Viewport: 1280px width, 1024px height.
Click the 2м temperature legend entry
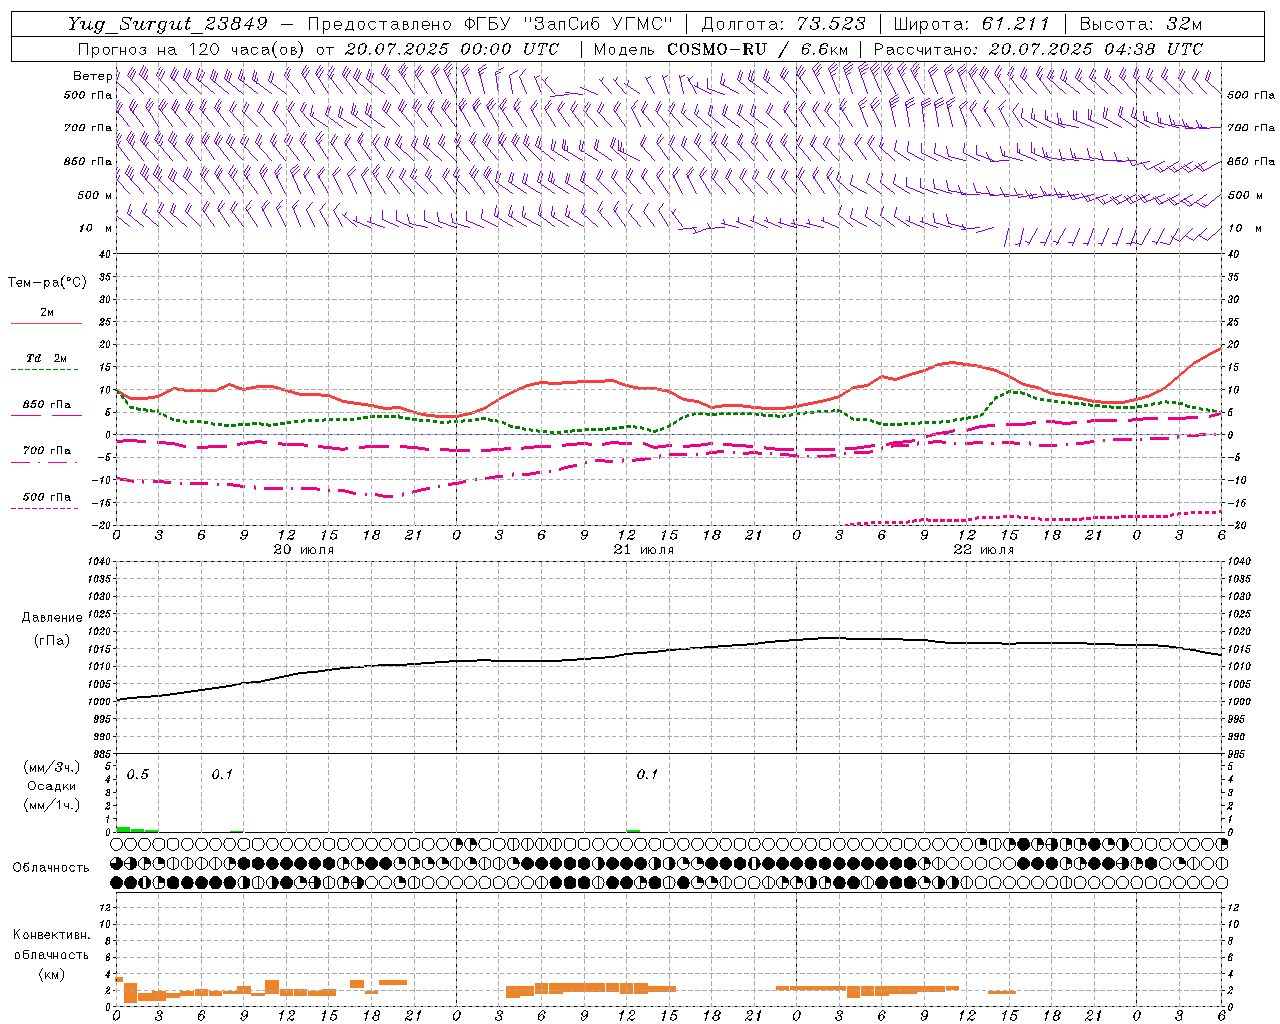click(x=47, y=313)
